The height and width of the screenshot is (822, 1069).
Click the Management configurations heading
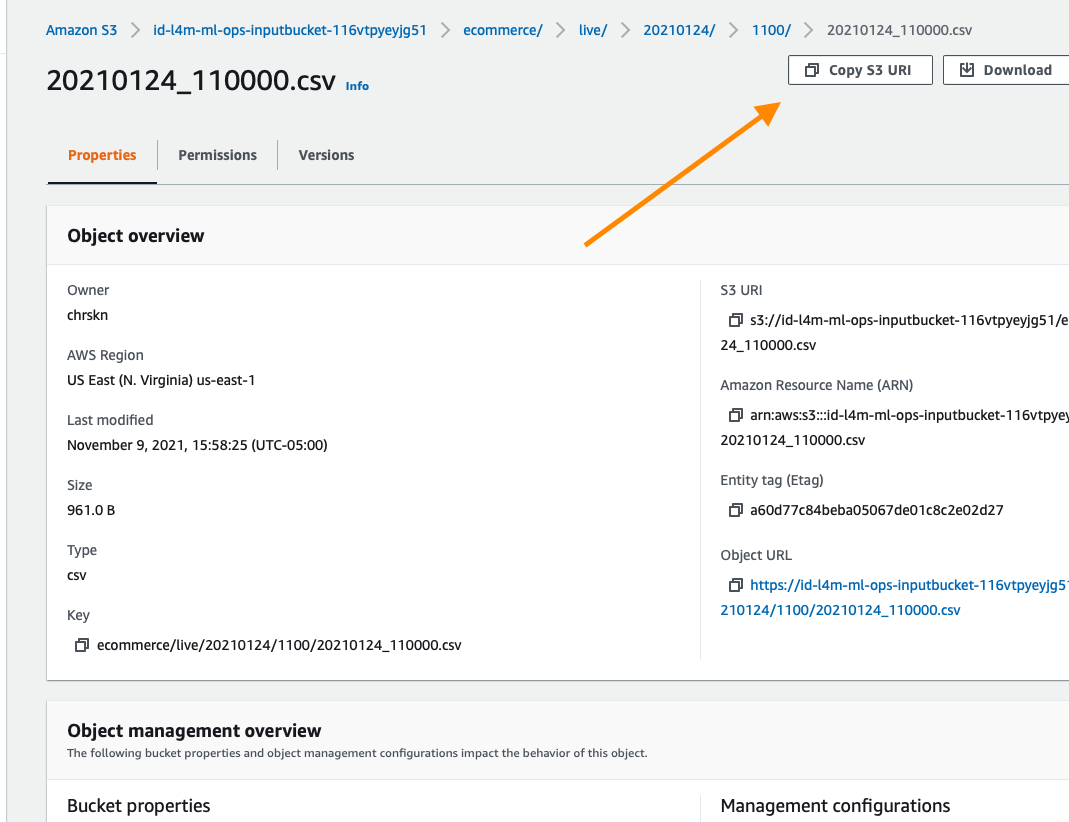tap(835, 806)
